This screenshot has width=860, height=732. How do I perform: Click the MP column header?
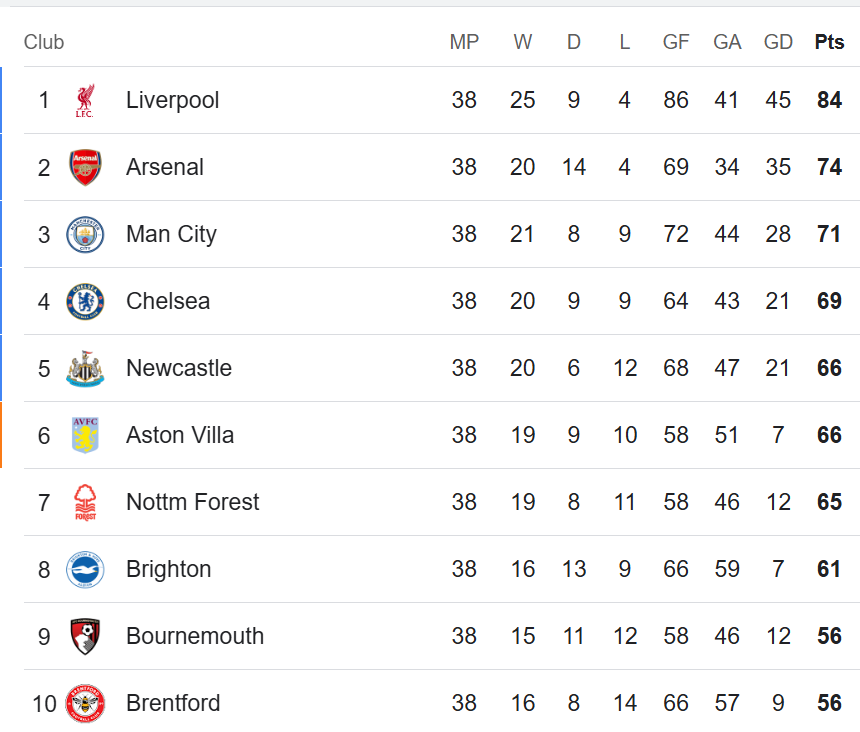tap(464, 42)
